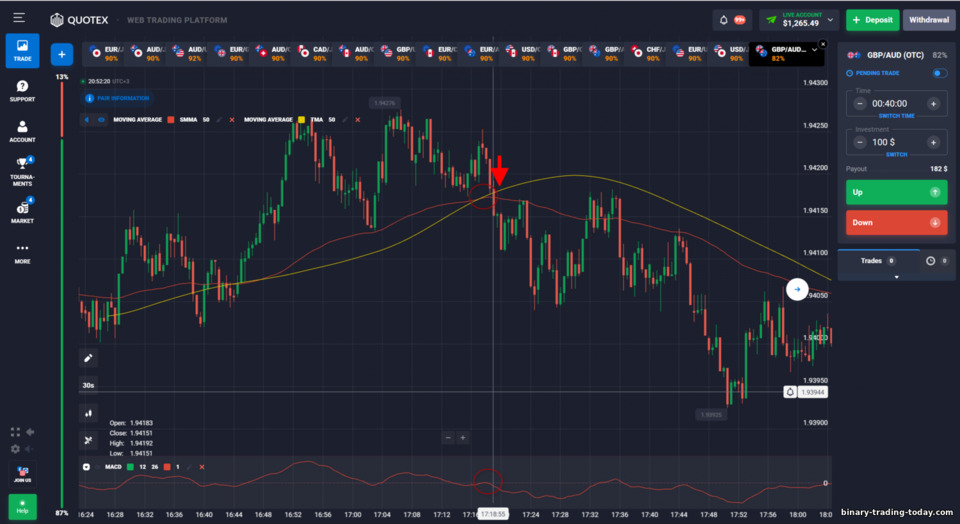Collapse the MACD indicator panel
The width and height of the screenshot is (960, 524).
point(86,467)
